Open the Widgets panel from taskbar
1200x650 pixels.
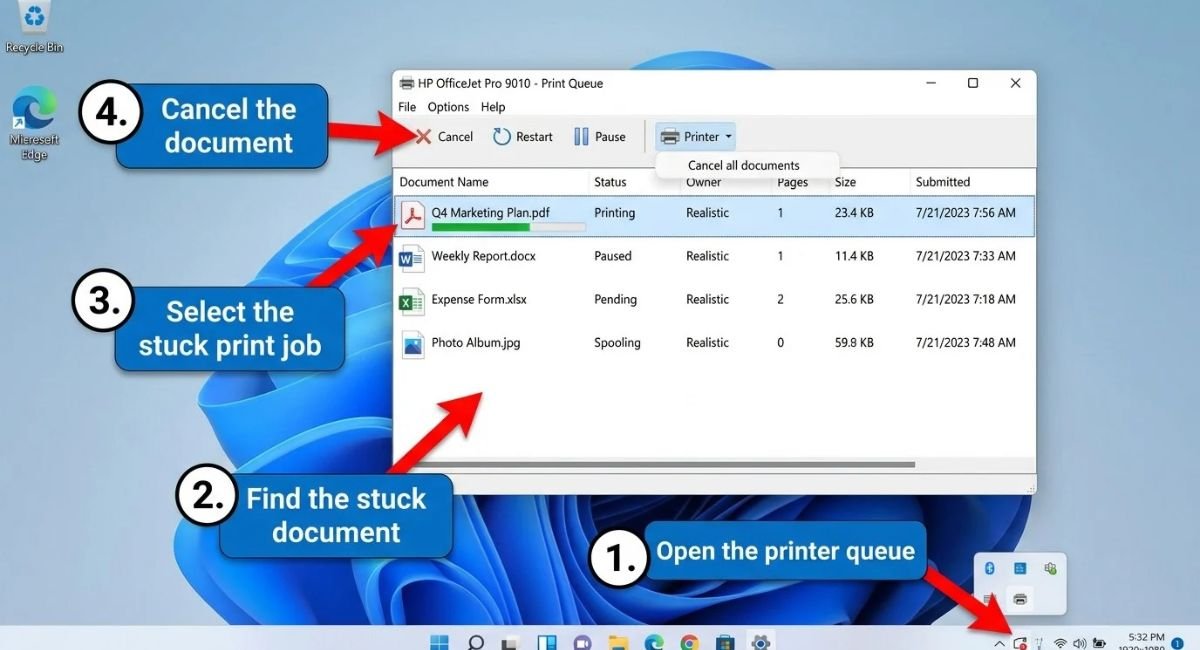(x=547, y=641)
